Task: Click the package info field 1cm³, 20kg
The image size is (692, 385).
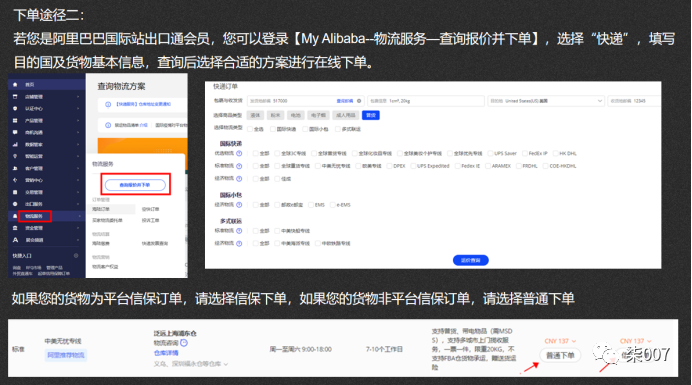Action: [425, 101]
